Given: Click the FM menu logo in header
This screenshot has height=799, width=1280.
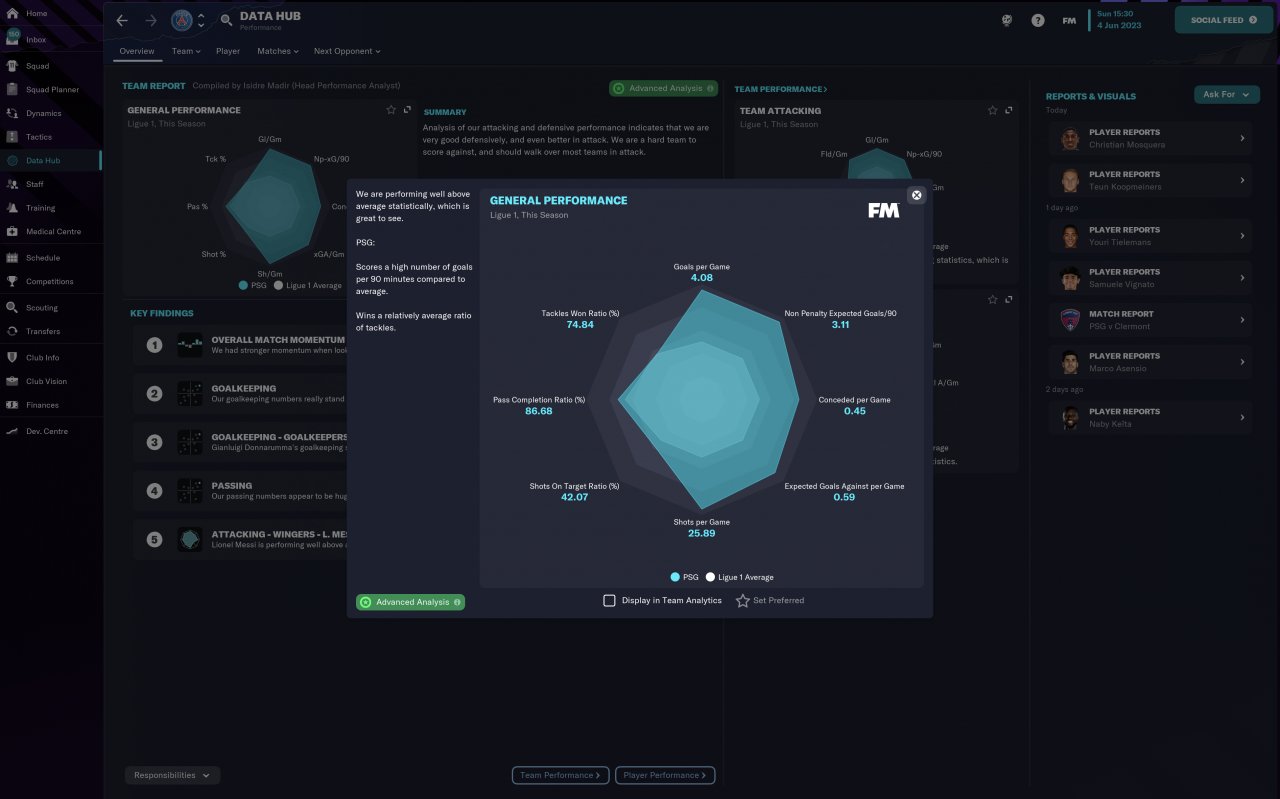Looking at the screenshot, I should [1069, 20].
